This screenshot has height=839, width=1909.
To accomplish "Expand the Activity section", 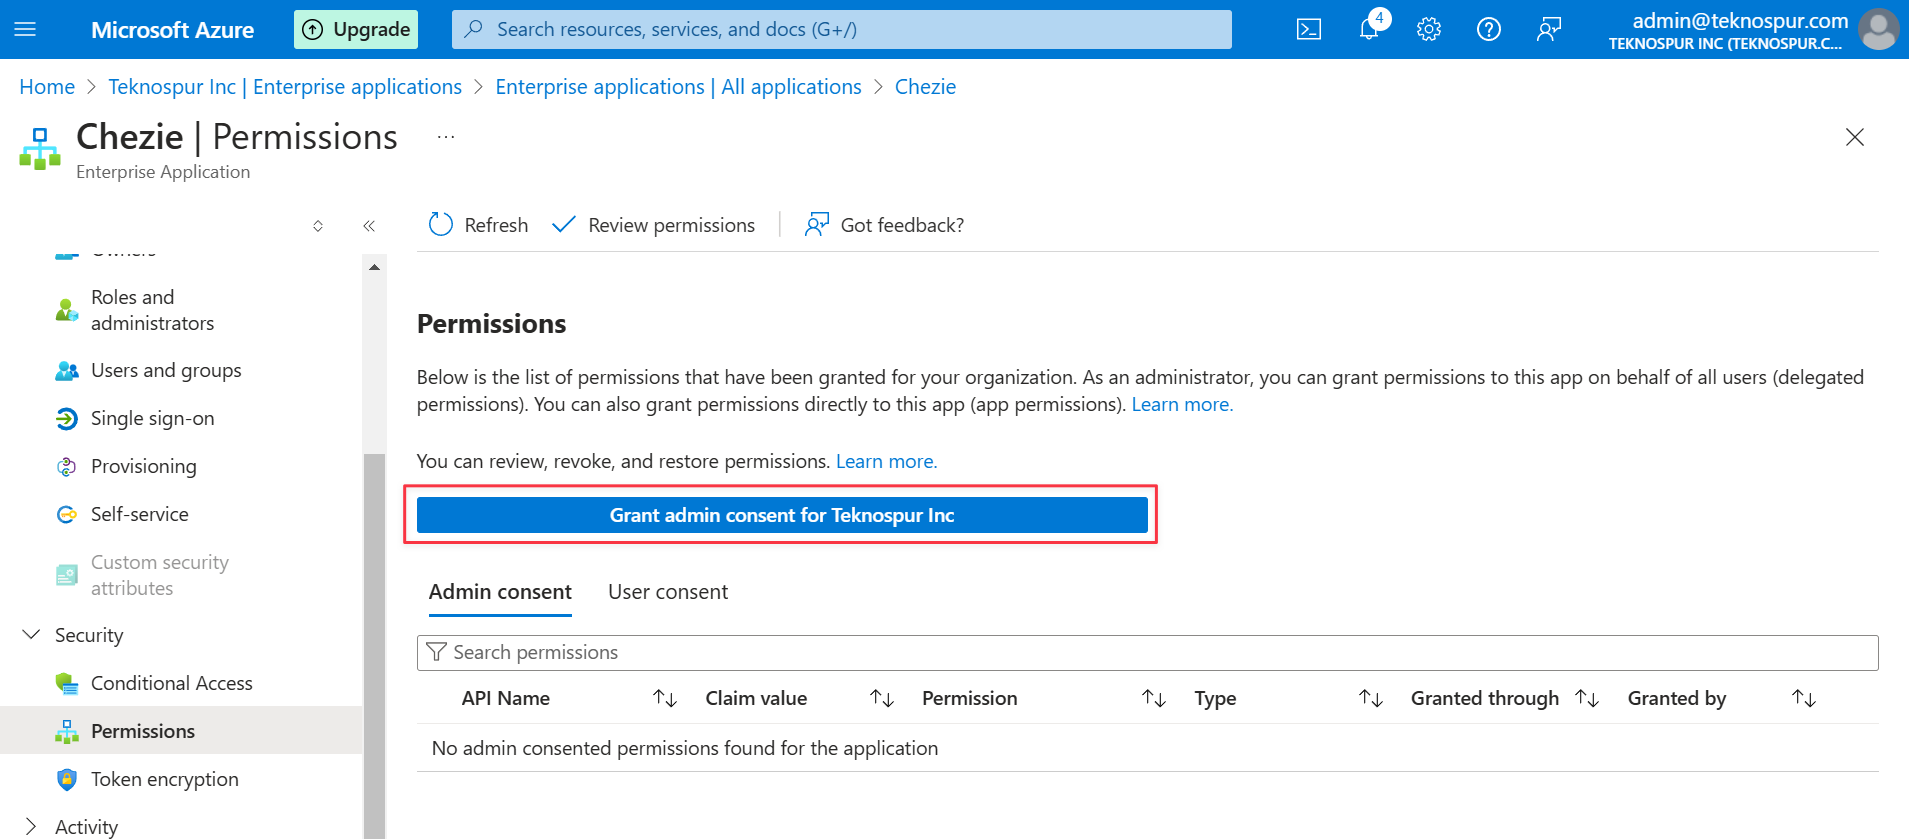I will 31,826.
